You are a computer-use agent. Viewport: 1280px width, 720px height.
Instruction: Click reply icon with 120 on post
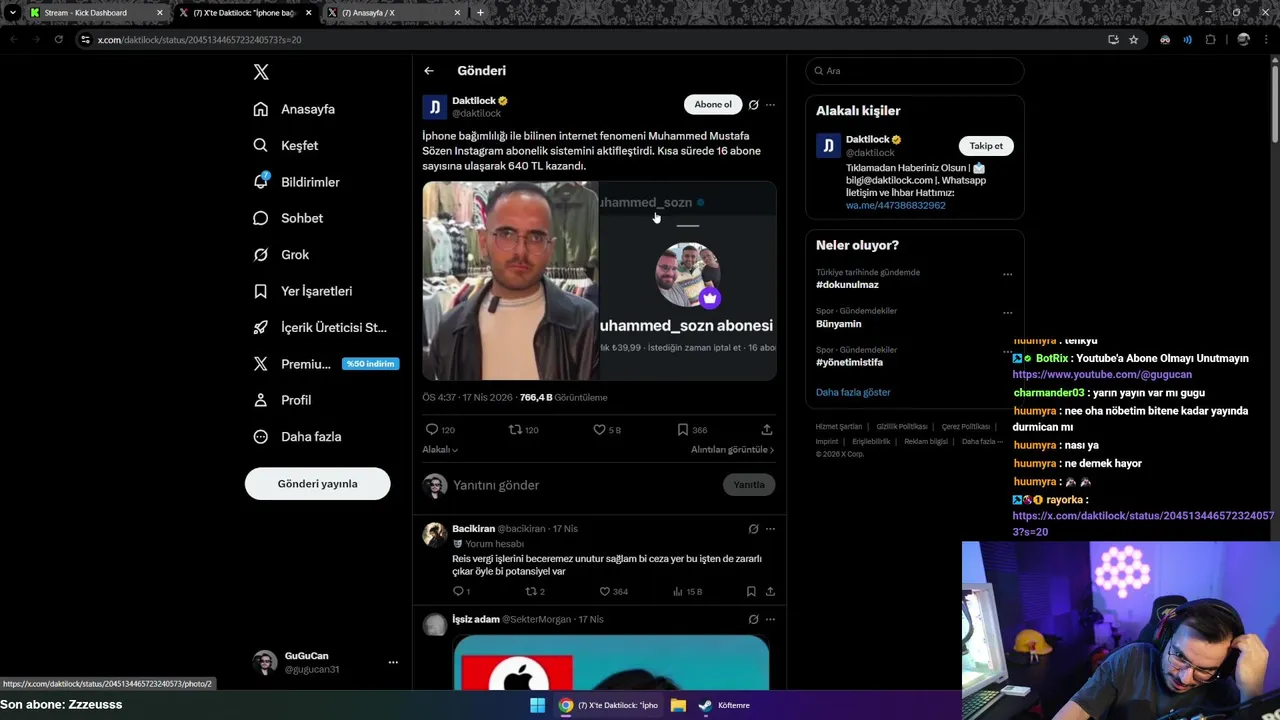(x=440, y=429)
